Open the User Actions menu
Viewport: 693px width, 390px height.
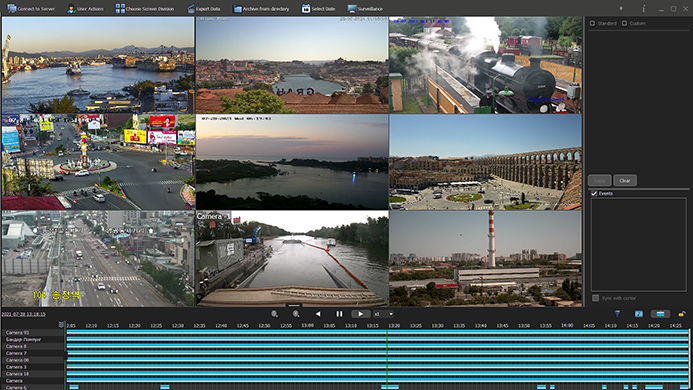coord(85,8)
